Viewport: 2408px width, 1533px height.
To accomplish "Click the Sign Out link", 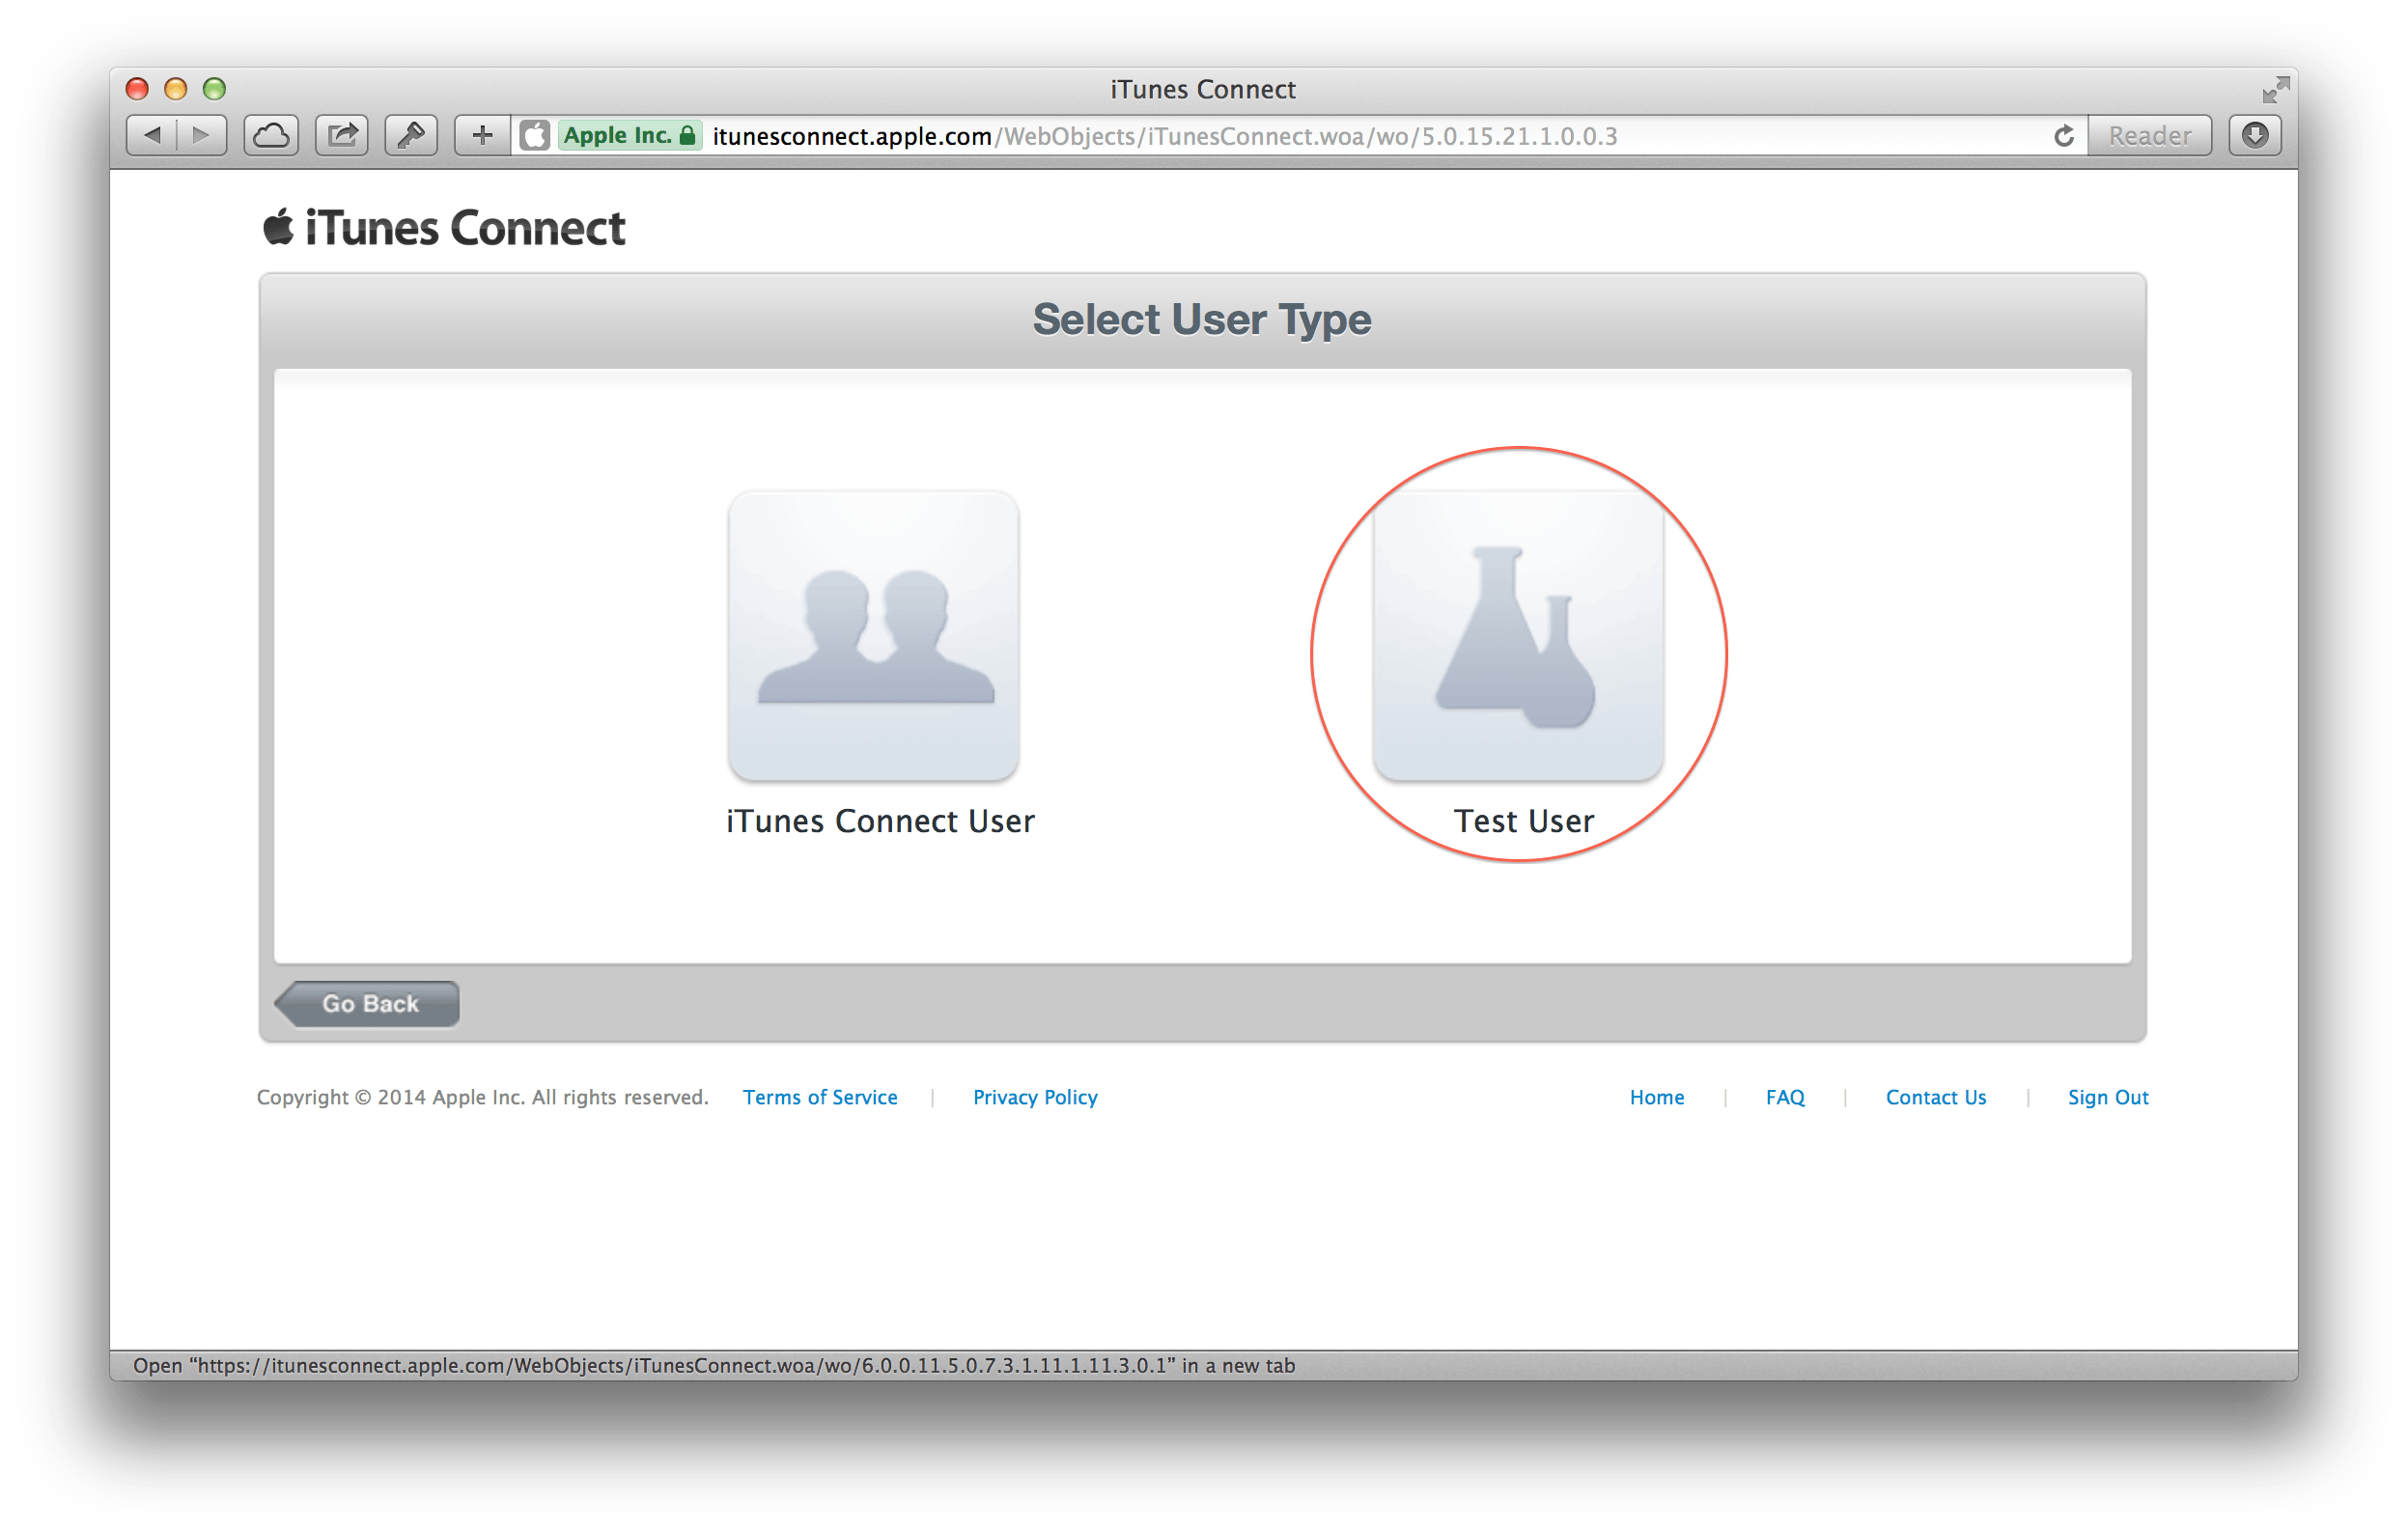I will 2107,1097.
